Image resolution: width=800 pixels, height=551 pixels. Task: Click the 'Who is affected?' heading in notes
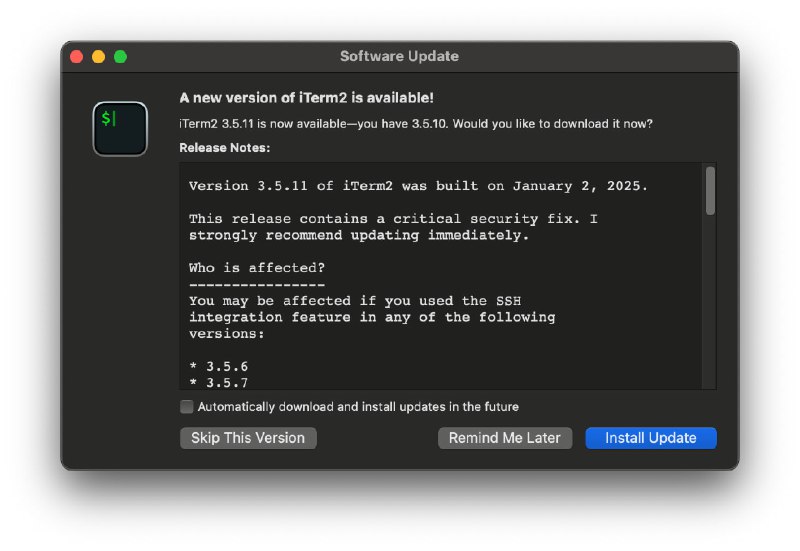coord(257,268)
